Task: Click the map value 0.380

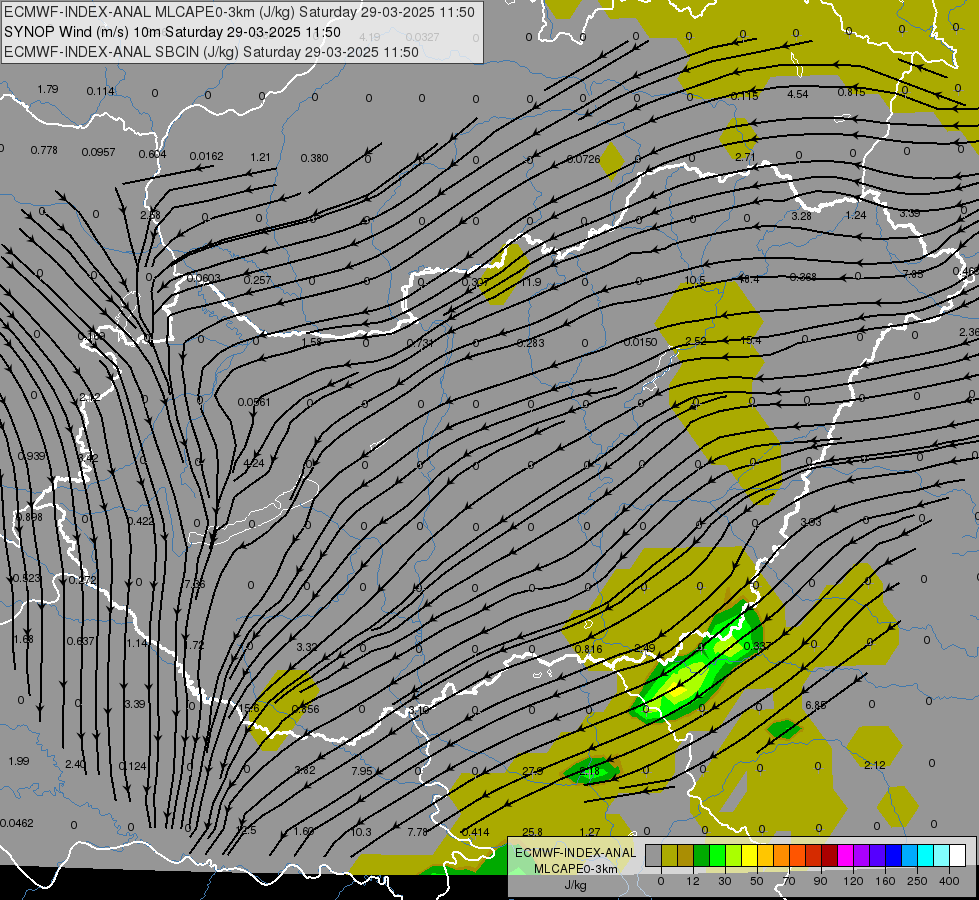Action: (x=314, y=159)
